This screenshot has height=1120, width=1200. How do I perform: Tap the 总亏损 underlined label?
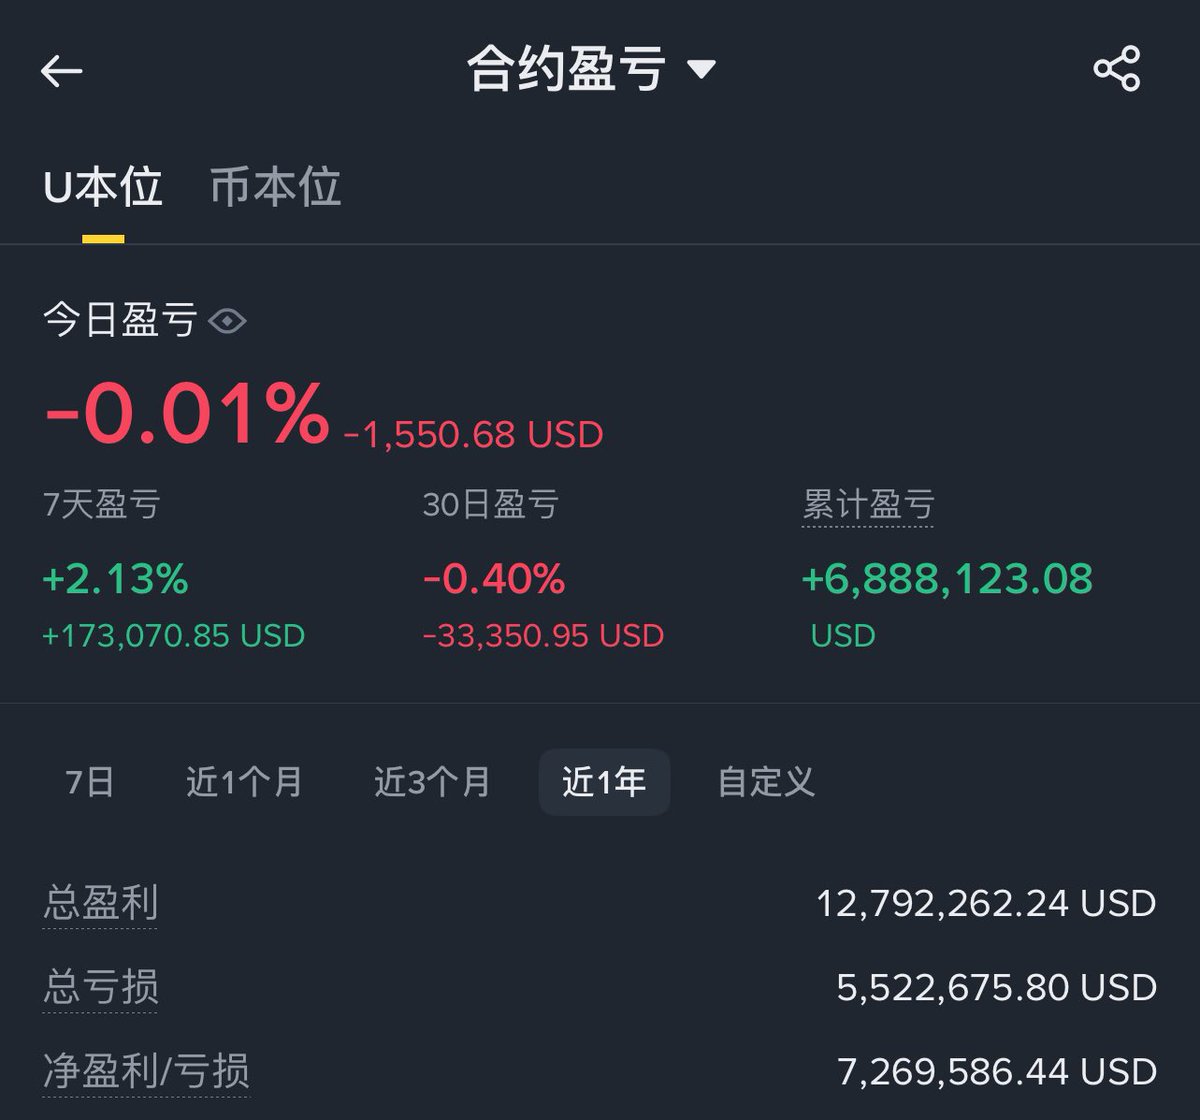(x=100, y=988)
